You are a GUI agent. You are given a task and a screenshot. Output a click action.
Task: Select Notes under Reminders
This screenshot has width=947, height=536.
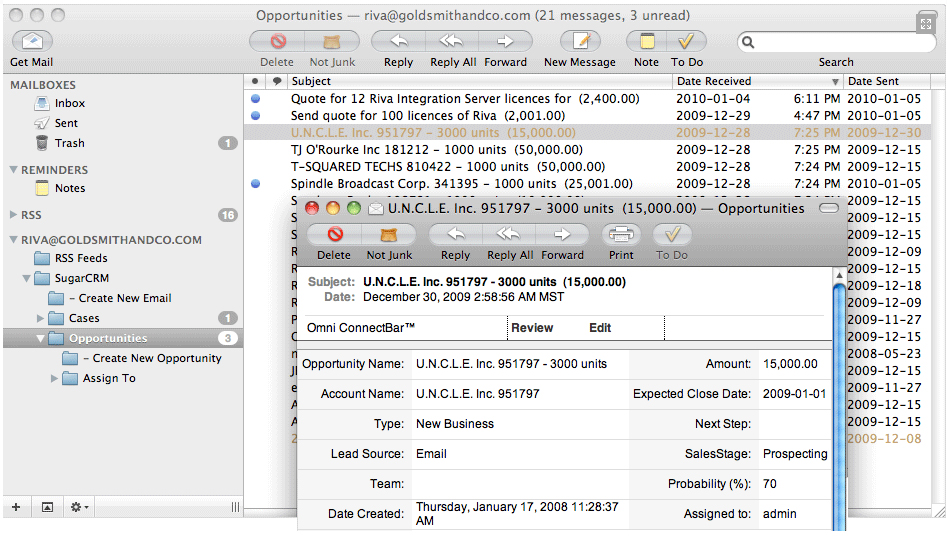(x=70, y=188)
